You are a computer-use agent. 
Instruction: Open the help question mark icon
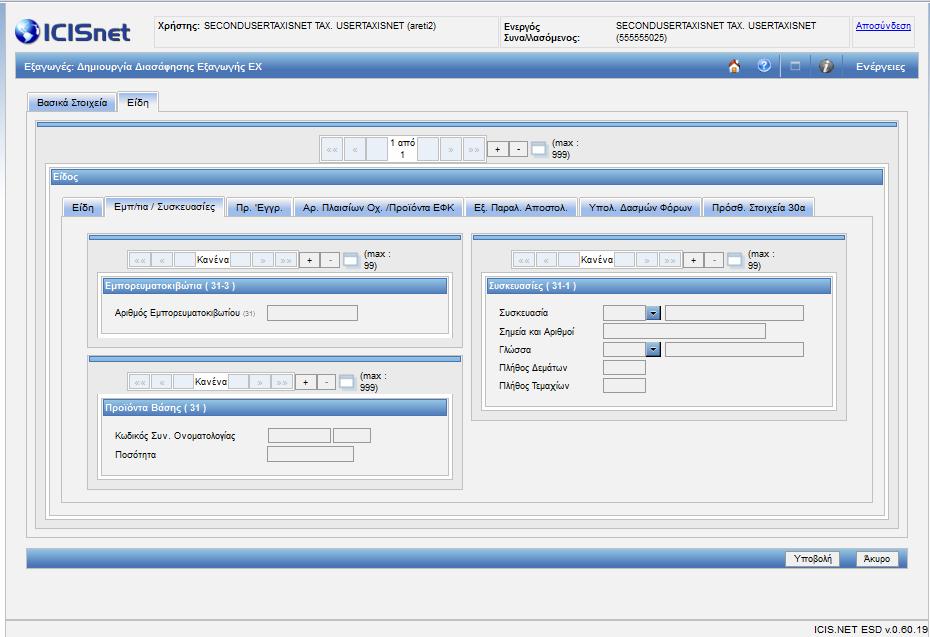coord(764,66)
